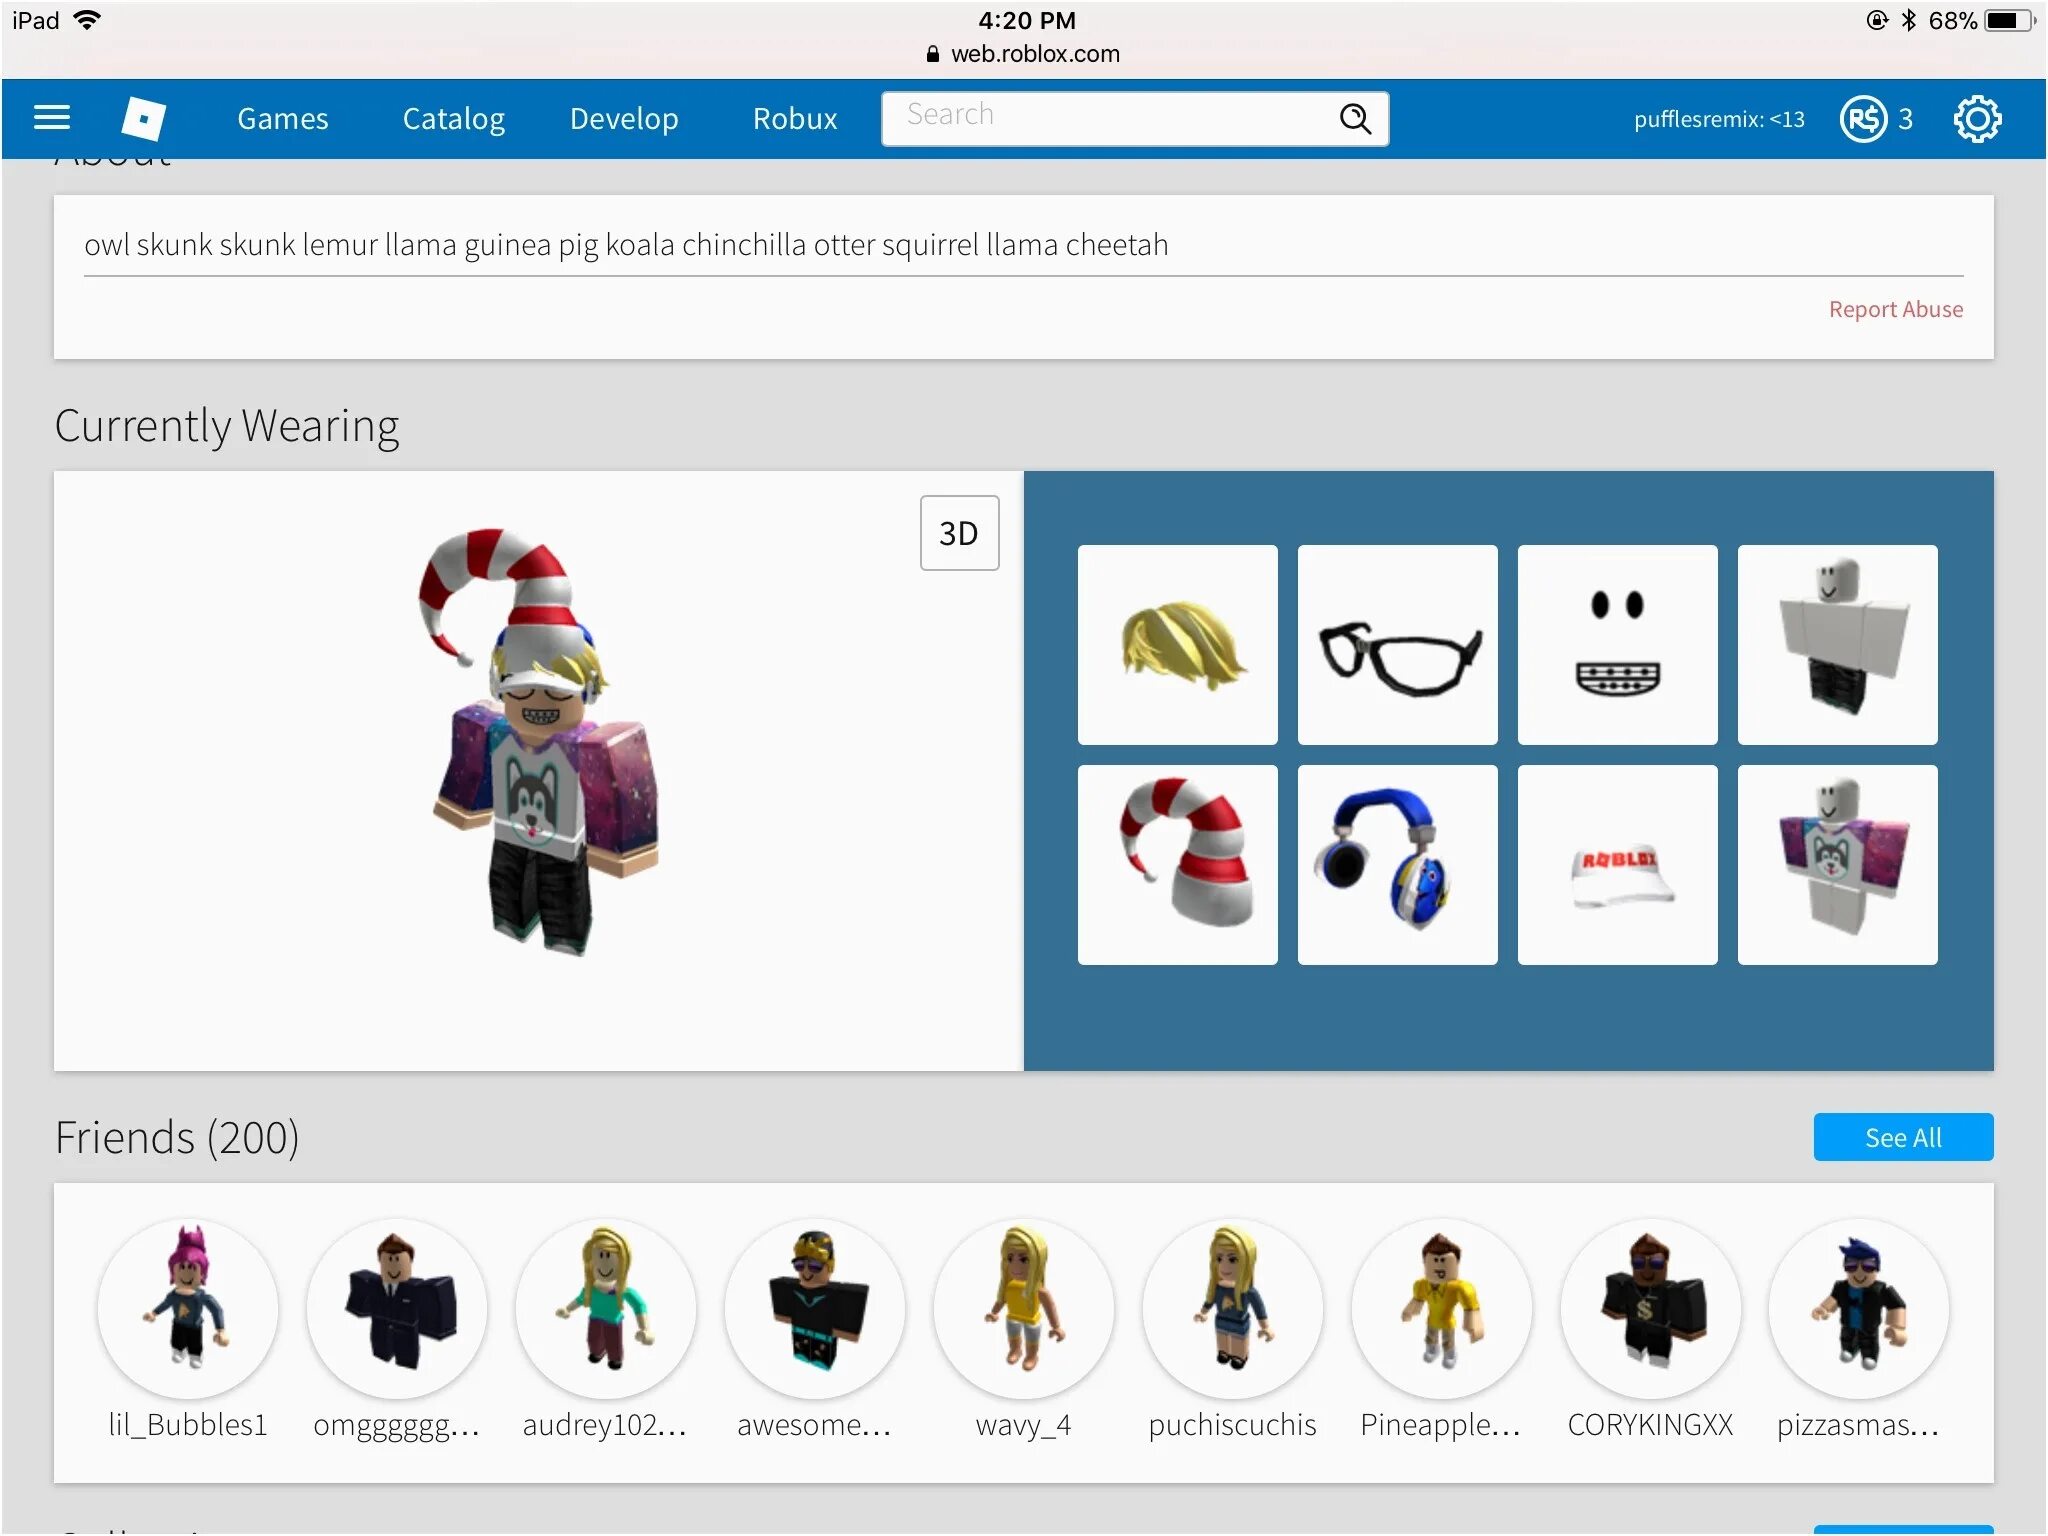
Task: Click the Robux currency icon
Action: pos(1859,118)
